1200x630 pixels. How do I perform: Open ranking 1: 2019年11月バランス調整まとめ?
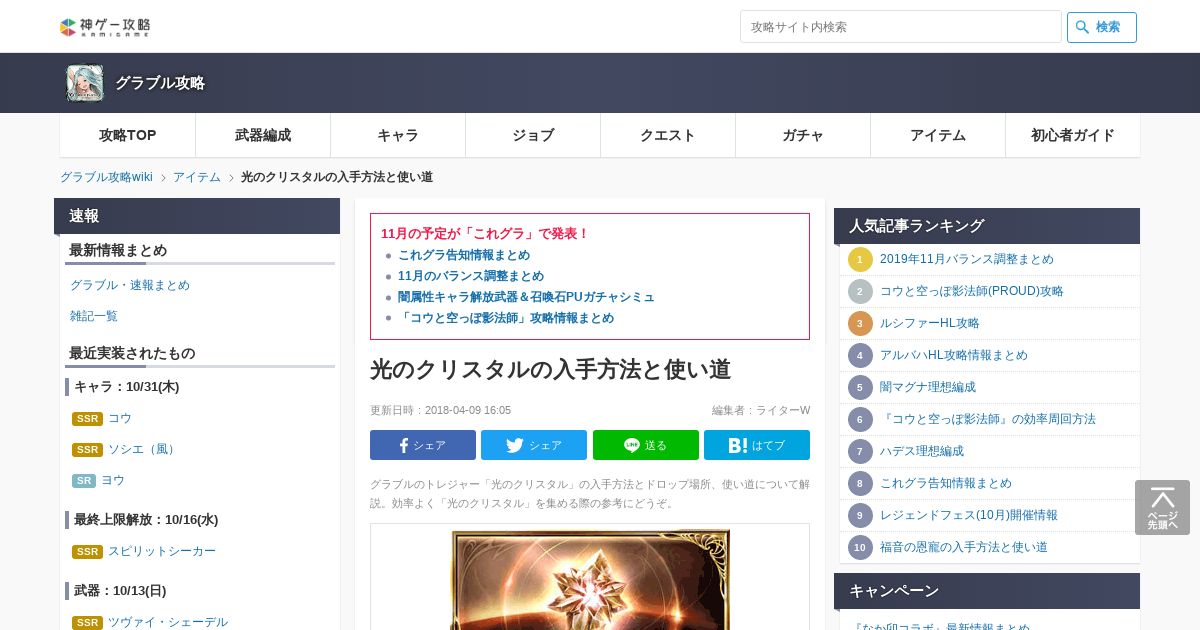967,259
